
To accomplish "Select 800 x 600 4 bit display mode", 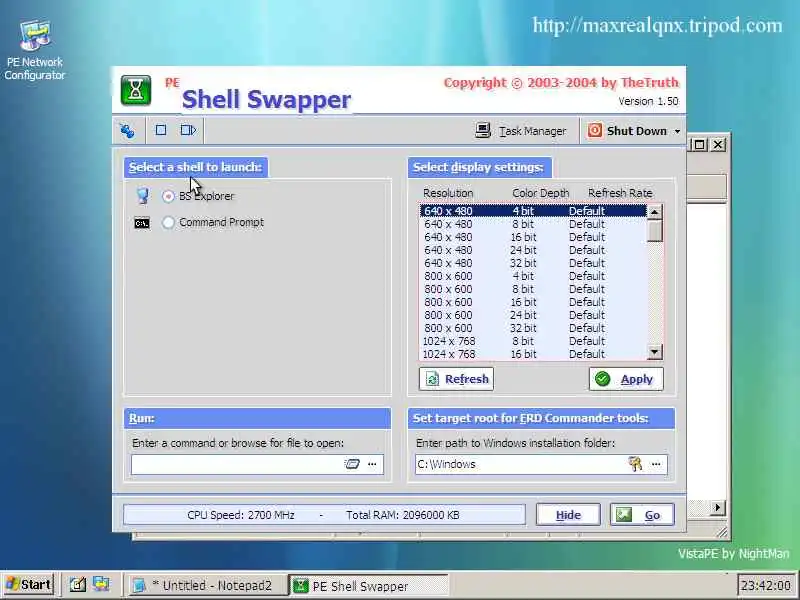I will [x=533, y=276].
